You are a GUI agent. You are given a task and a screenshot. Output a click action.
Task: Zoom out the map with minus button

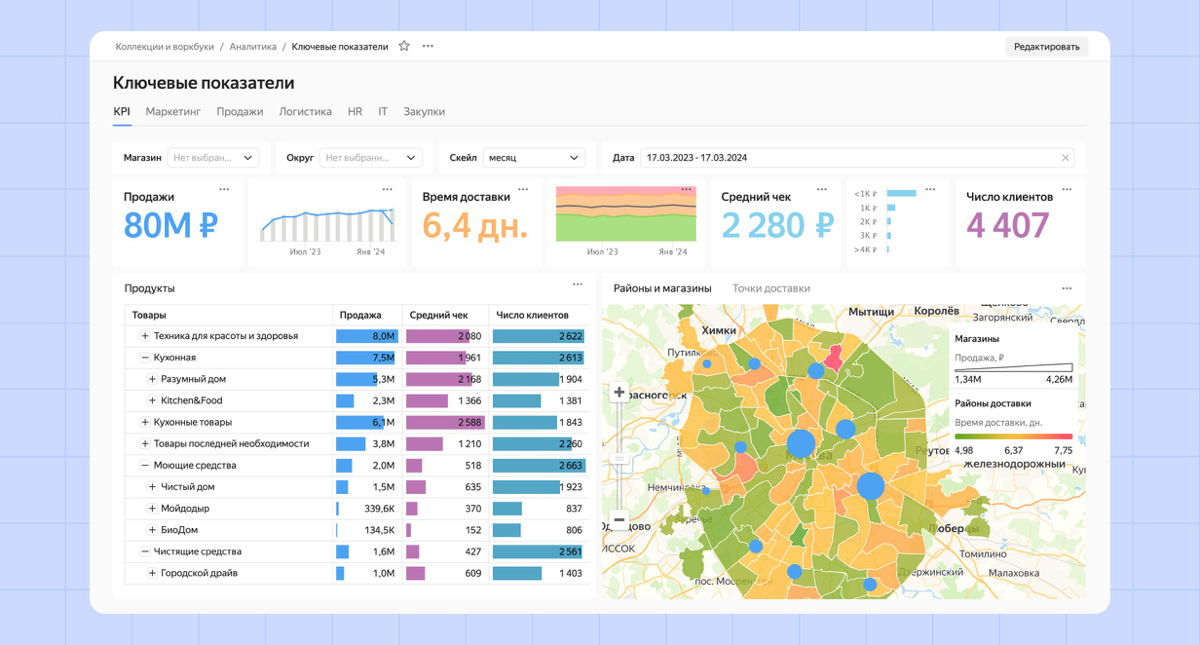click(619, 520)
